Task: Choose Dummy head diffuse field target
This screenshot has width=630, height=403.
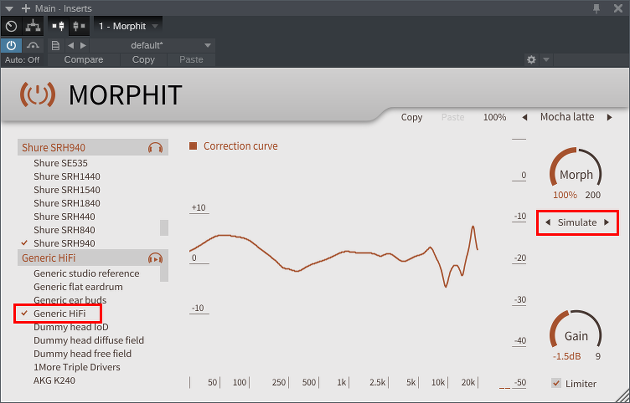Action: point(88,340)
